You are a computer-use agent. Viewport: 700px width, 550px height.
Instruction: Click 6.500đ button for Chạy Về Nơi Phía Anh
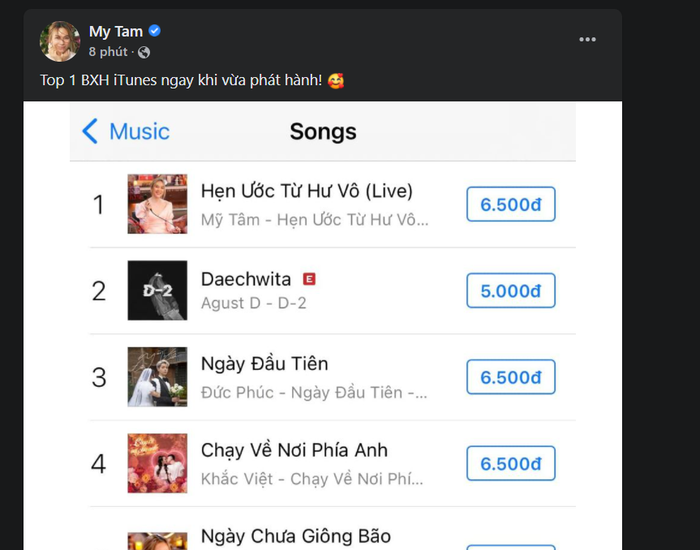tap(511, 464)
